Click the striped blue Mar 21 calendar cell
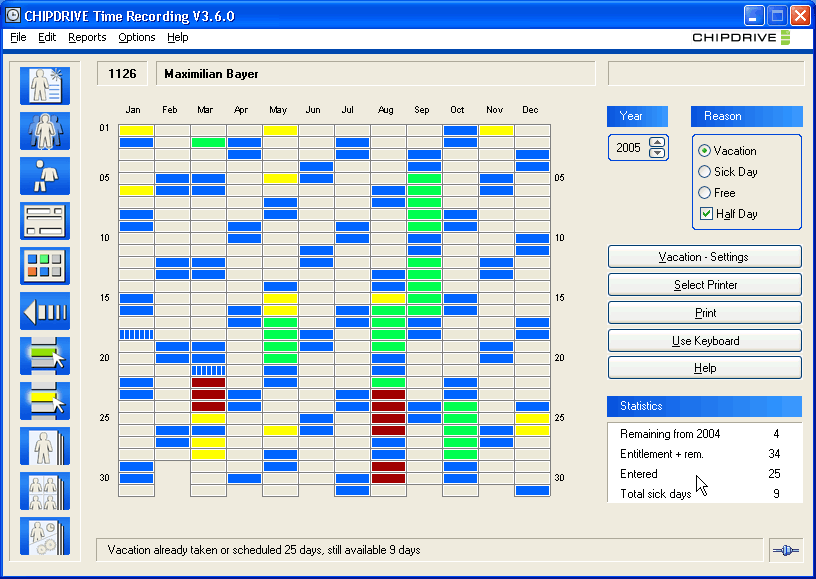The height and width of the screenshot is (579, 816). 208,370
